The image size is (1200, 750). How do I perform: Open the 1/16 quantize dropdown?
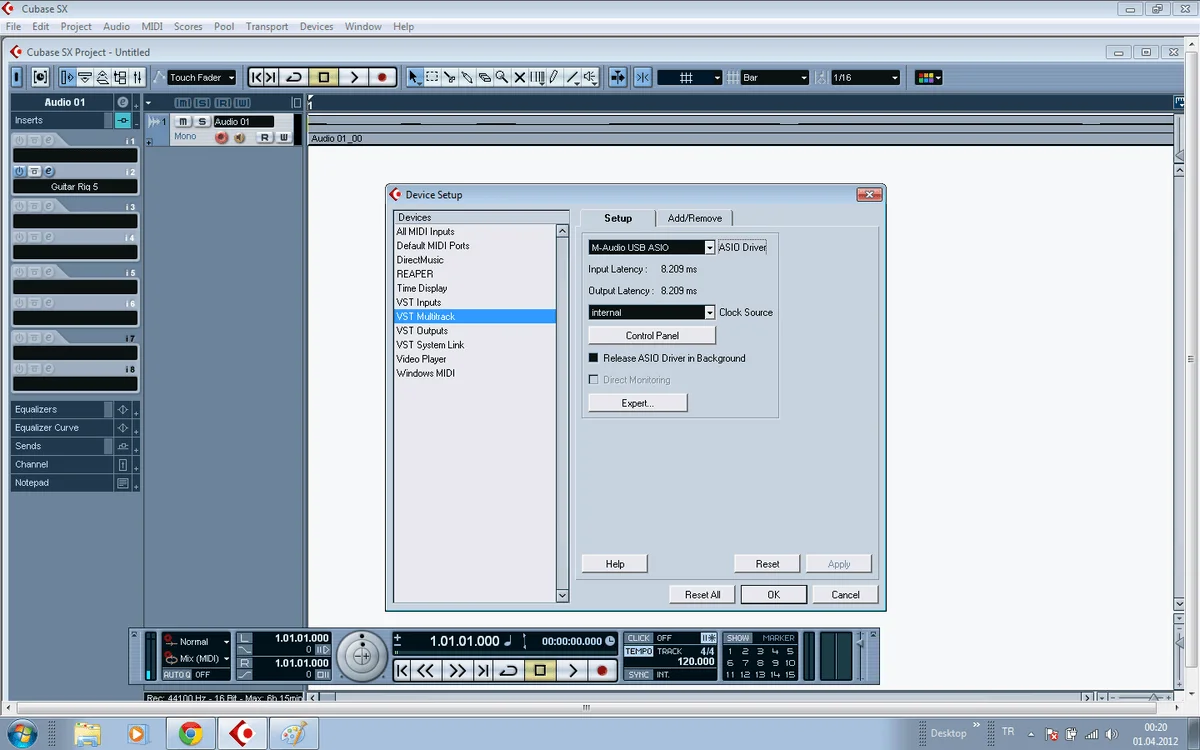click(x=865, y=77)
